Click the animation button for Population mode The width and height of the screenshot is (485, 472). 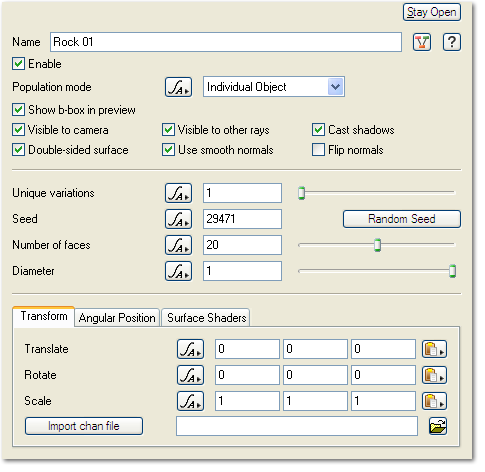pyautogui.click(x=178, y=87)
